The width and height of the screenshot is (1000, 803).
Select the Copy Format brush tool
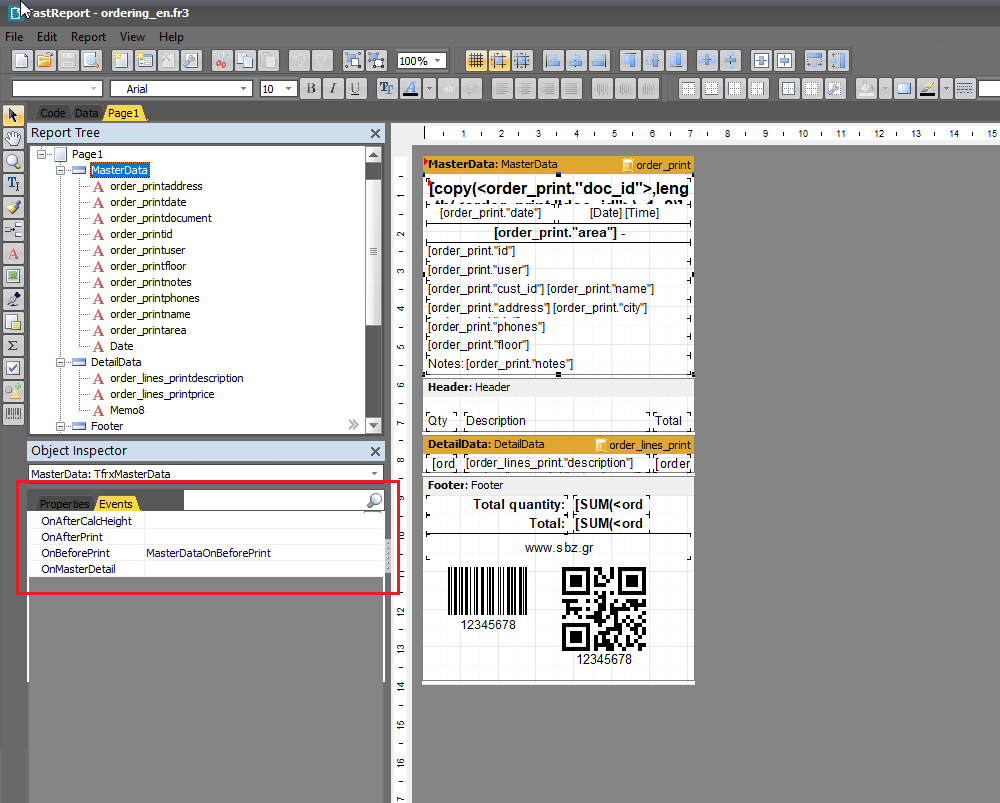[13, 207]
